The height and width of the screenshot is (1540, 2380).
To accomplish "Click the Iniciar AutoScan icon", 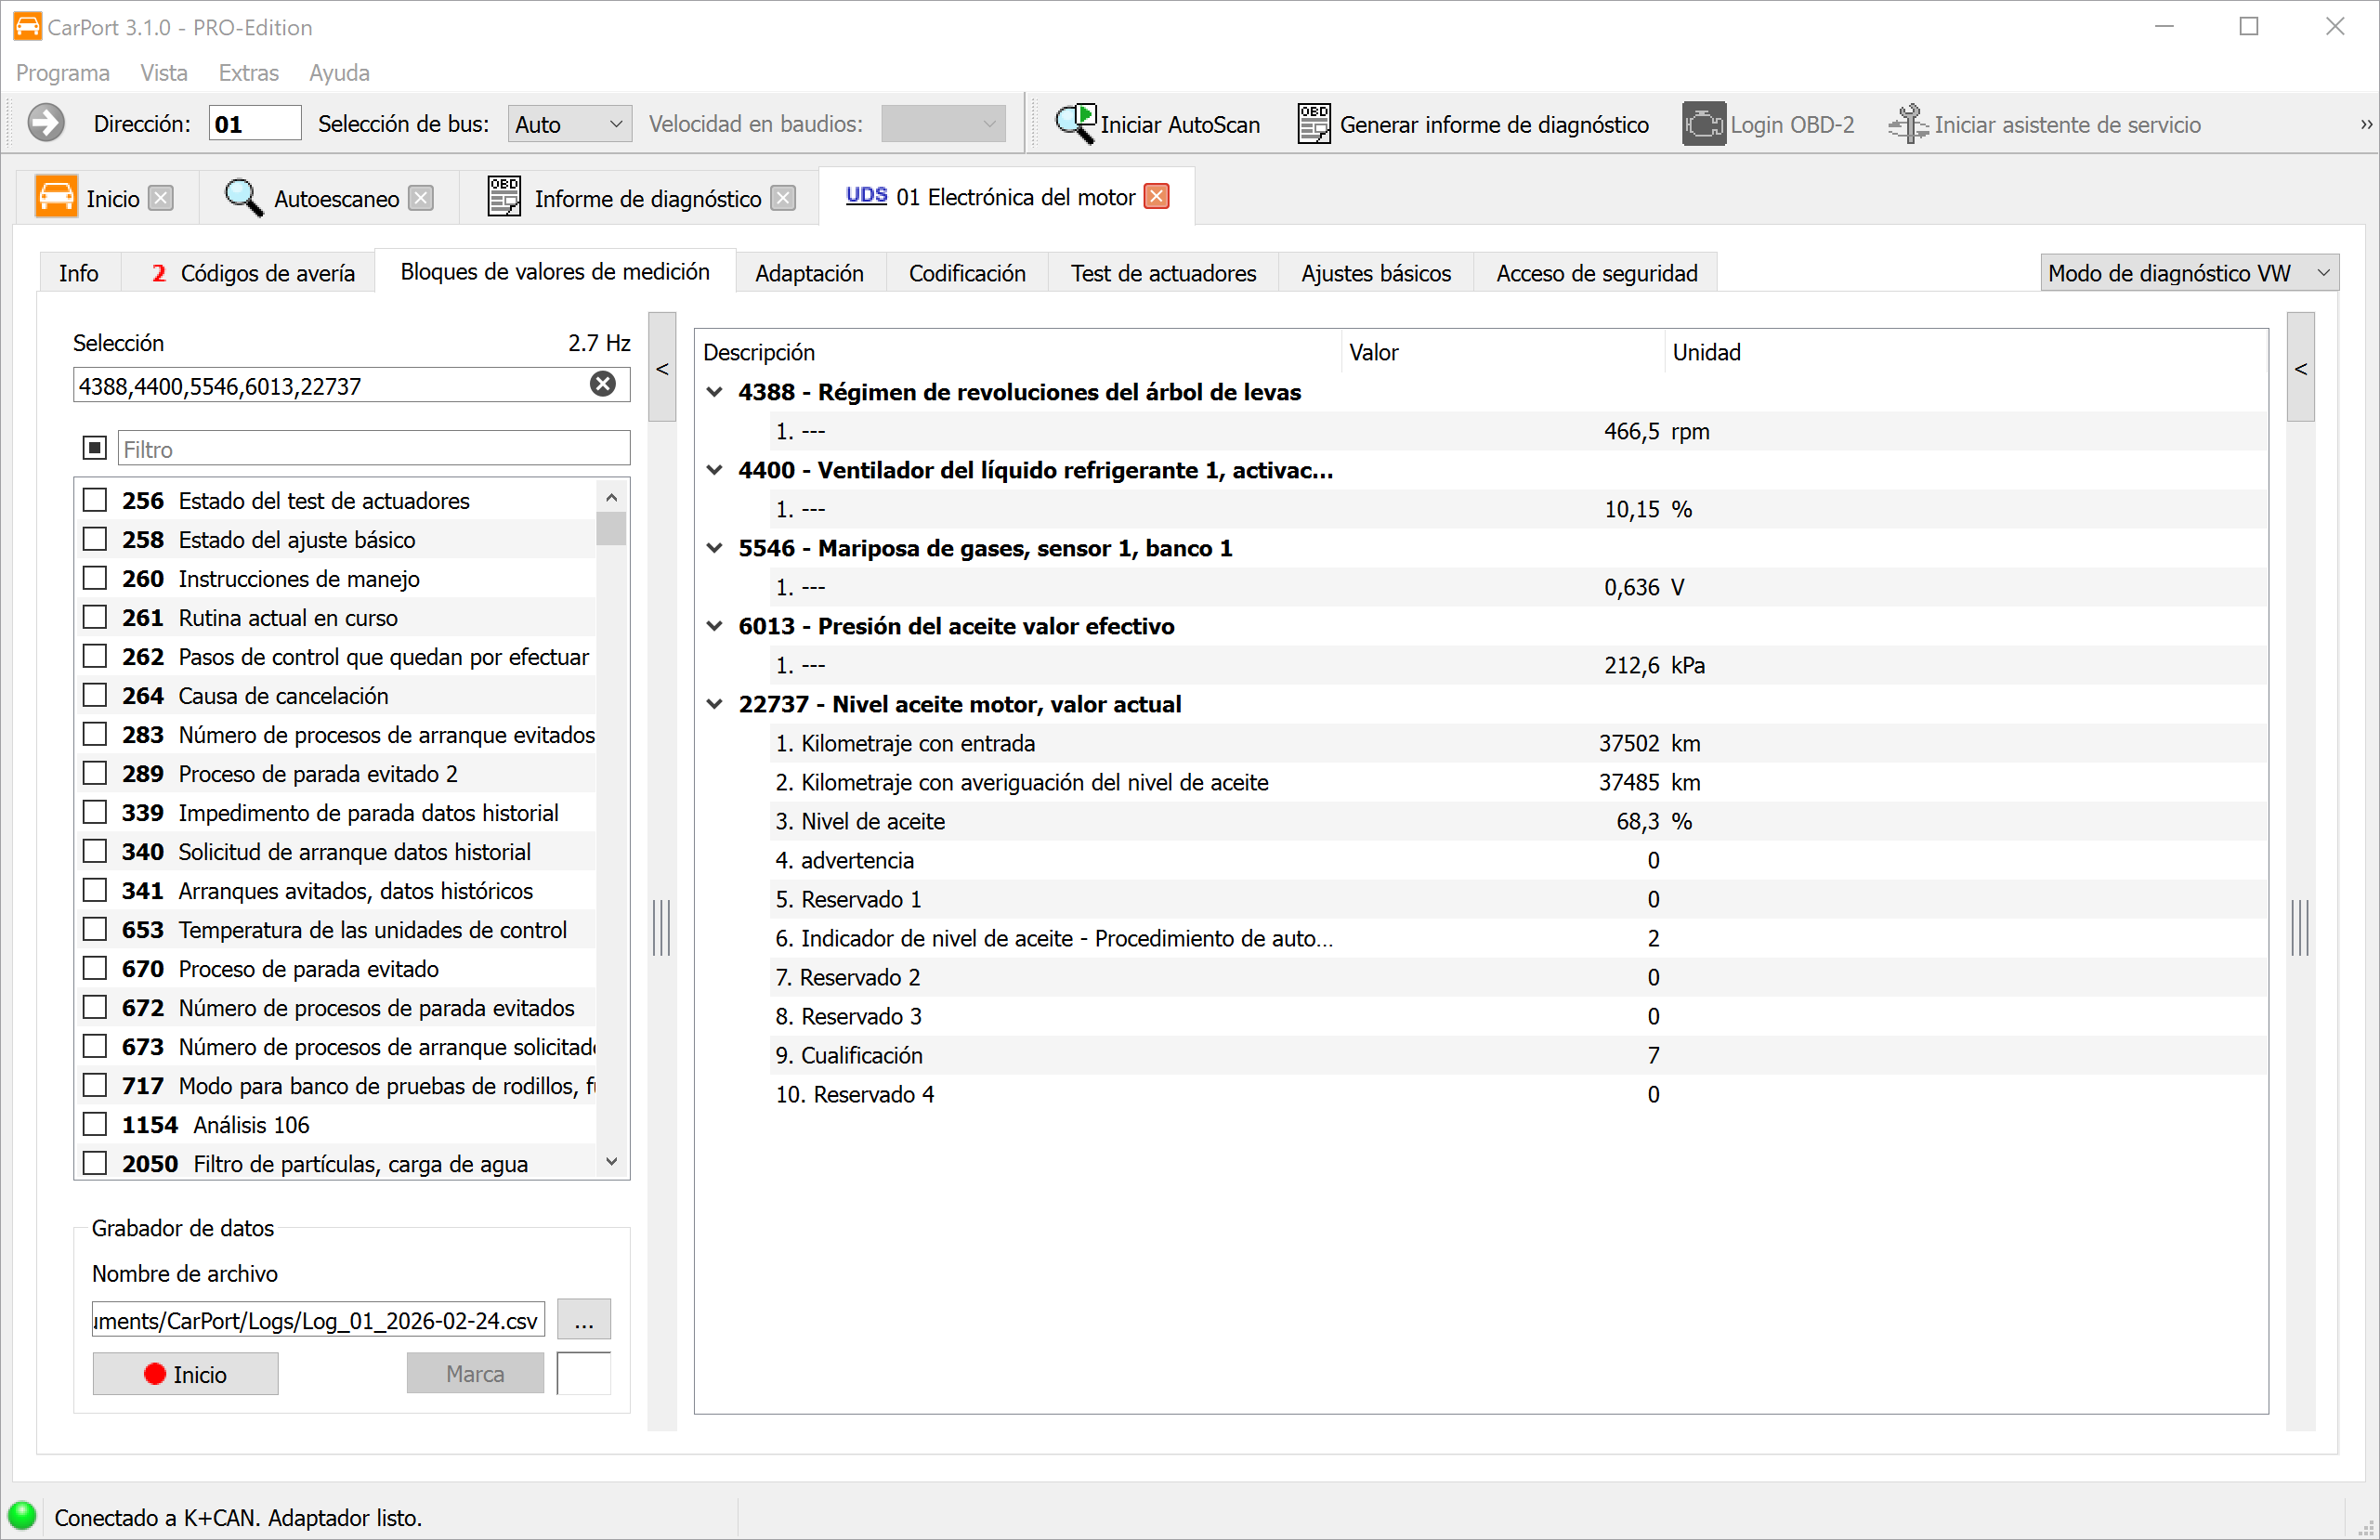I will click(1076, 124).
